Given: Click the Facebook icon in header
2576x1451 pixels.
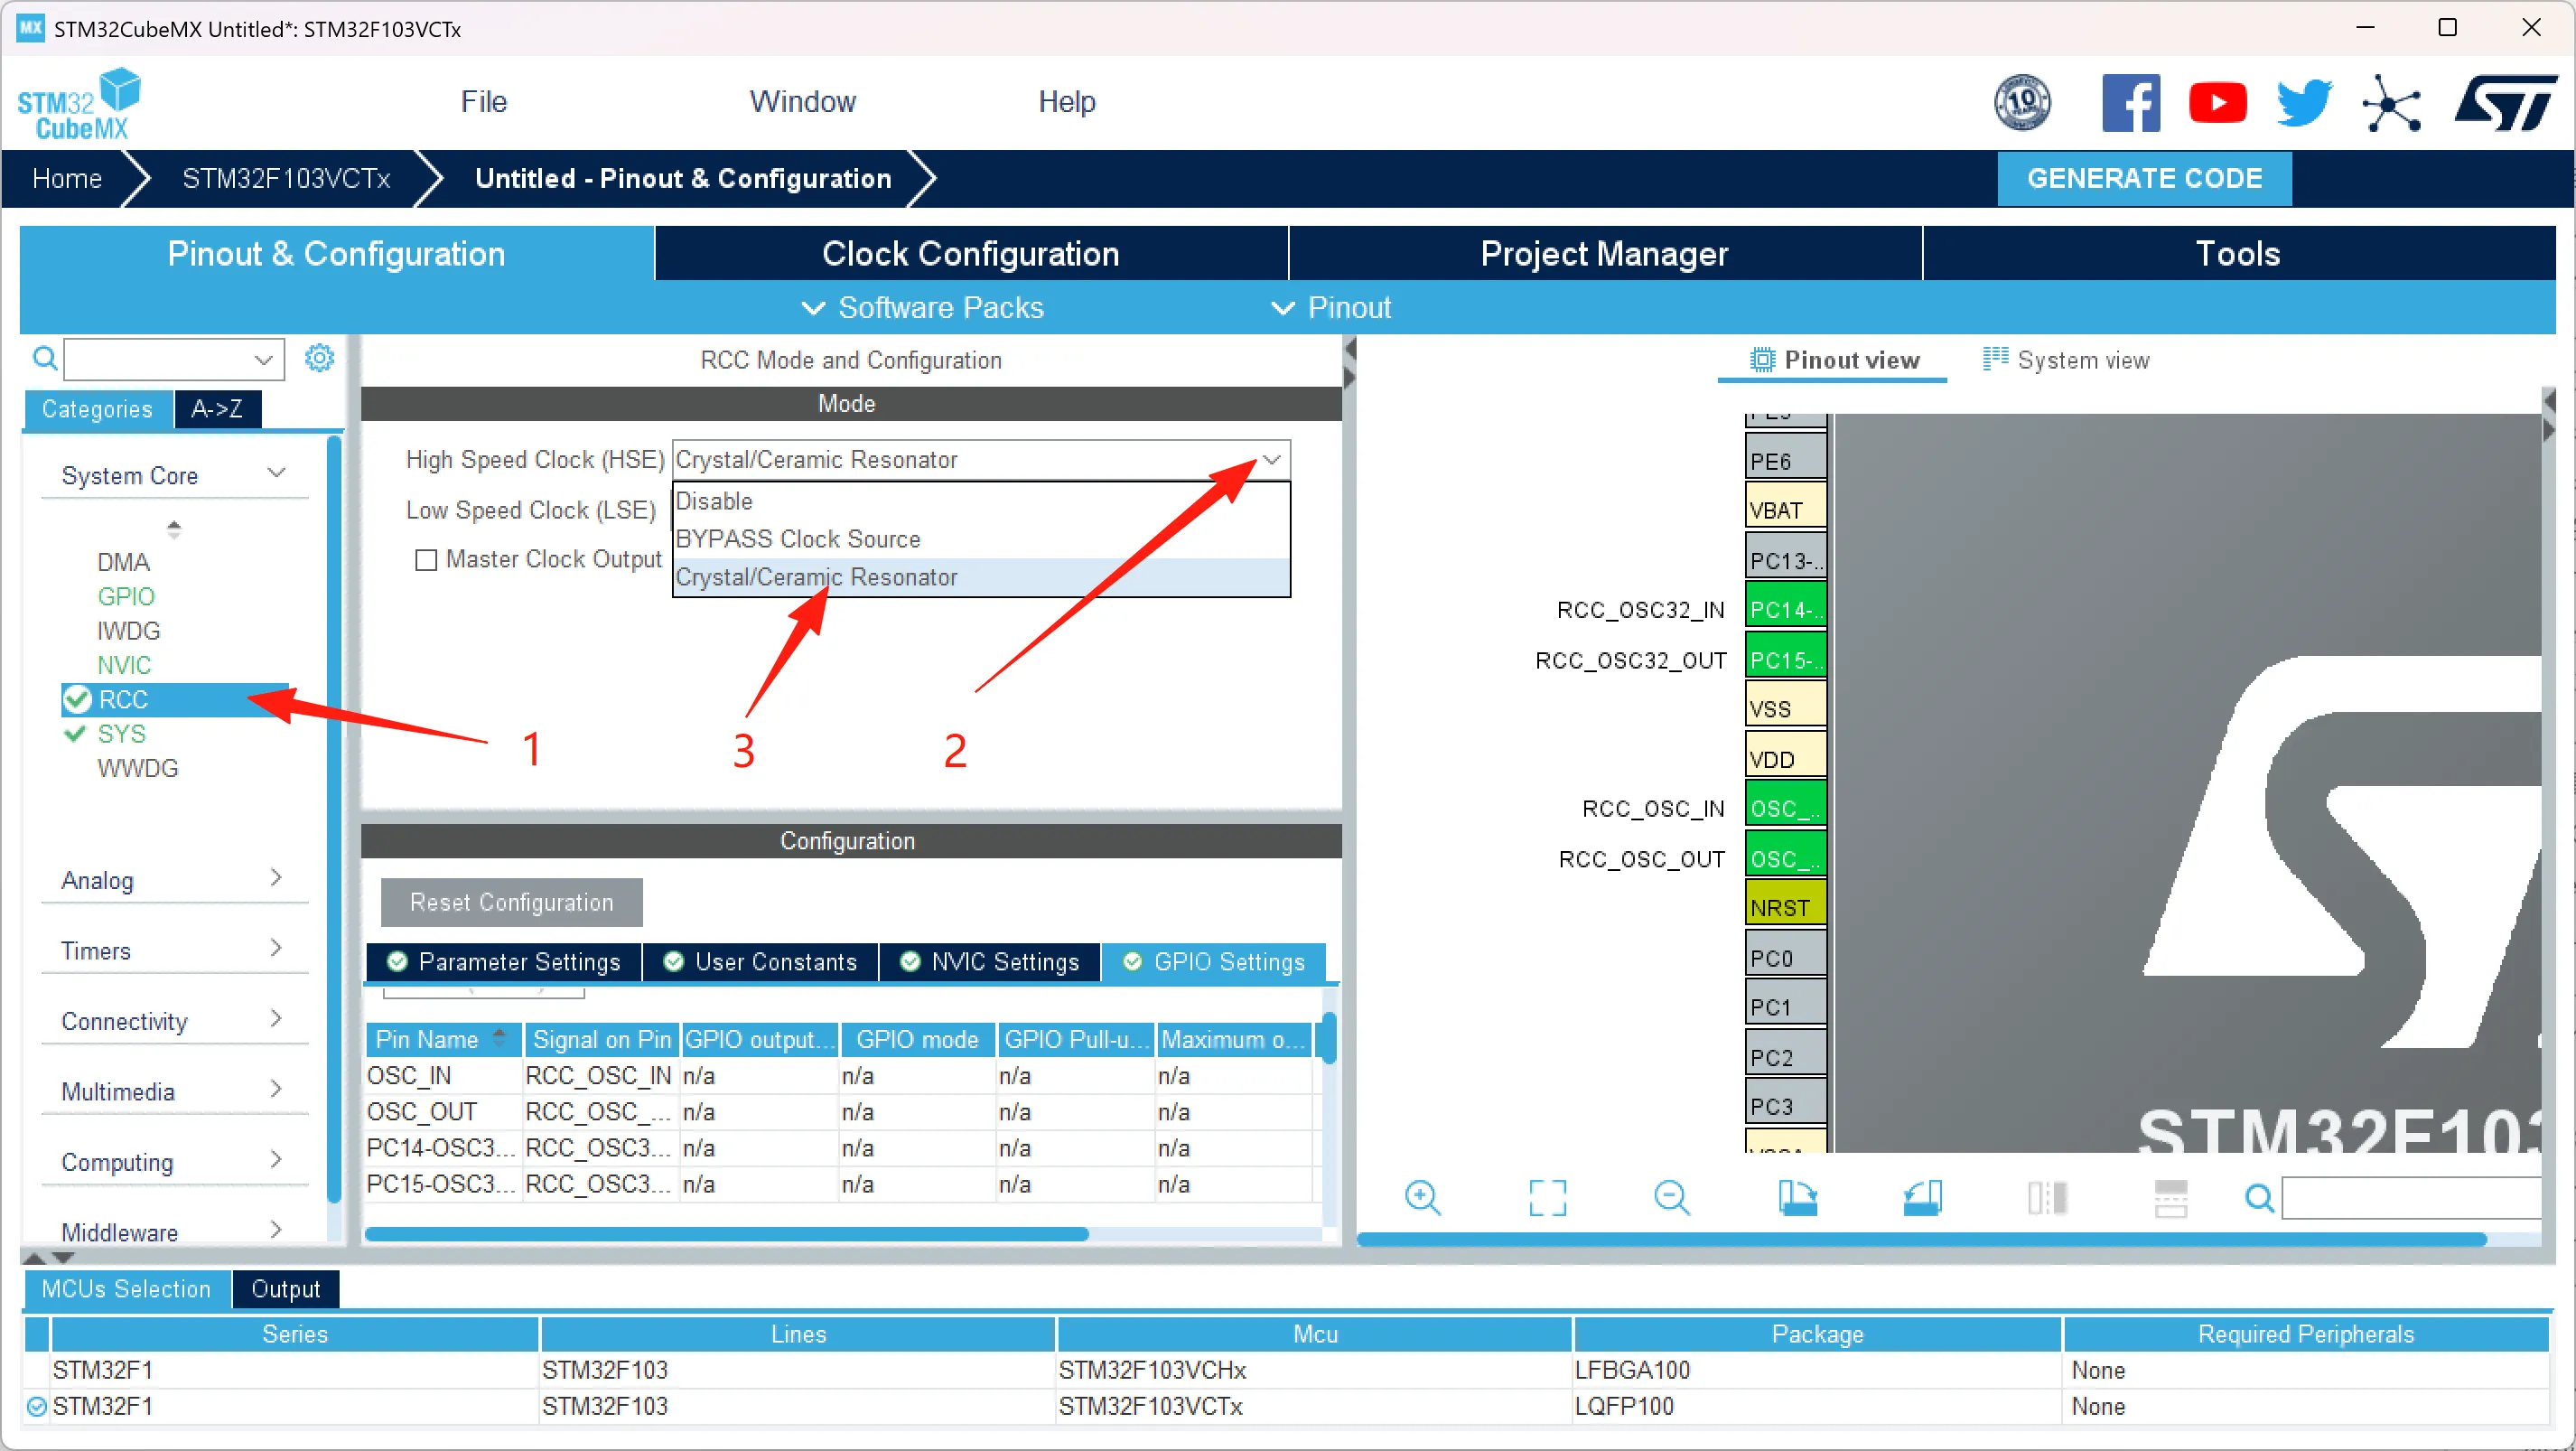Looking at the screenshot, I should click(x=2130, y=102).
